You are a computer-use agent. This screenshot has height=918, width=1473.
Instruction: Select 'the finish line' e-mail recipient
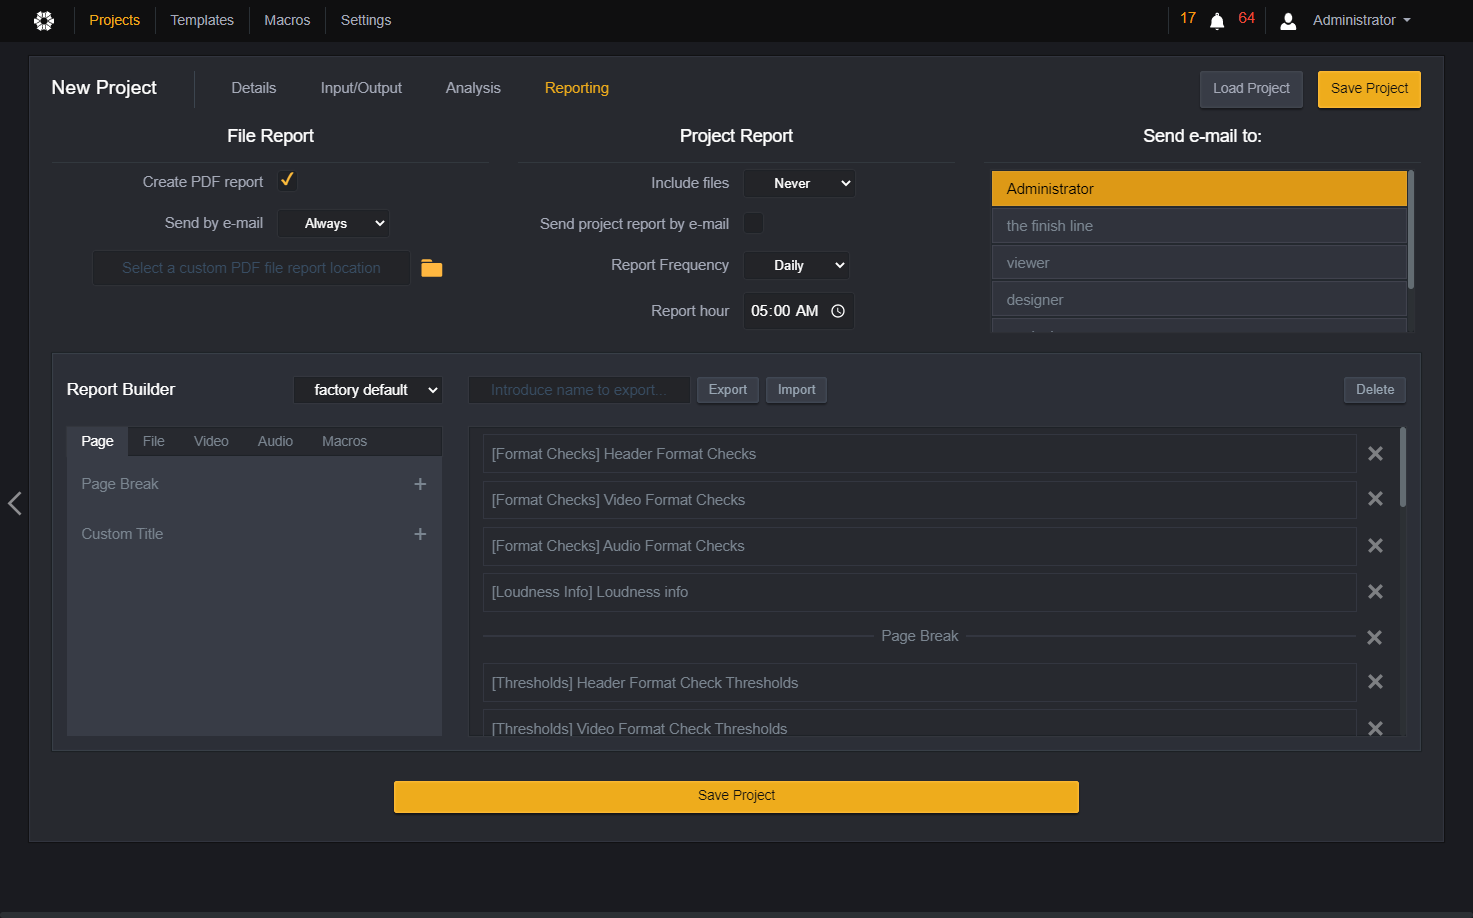click(1199, 226)
